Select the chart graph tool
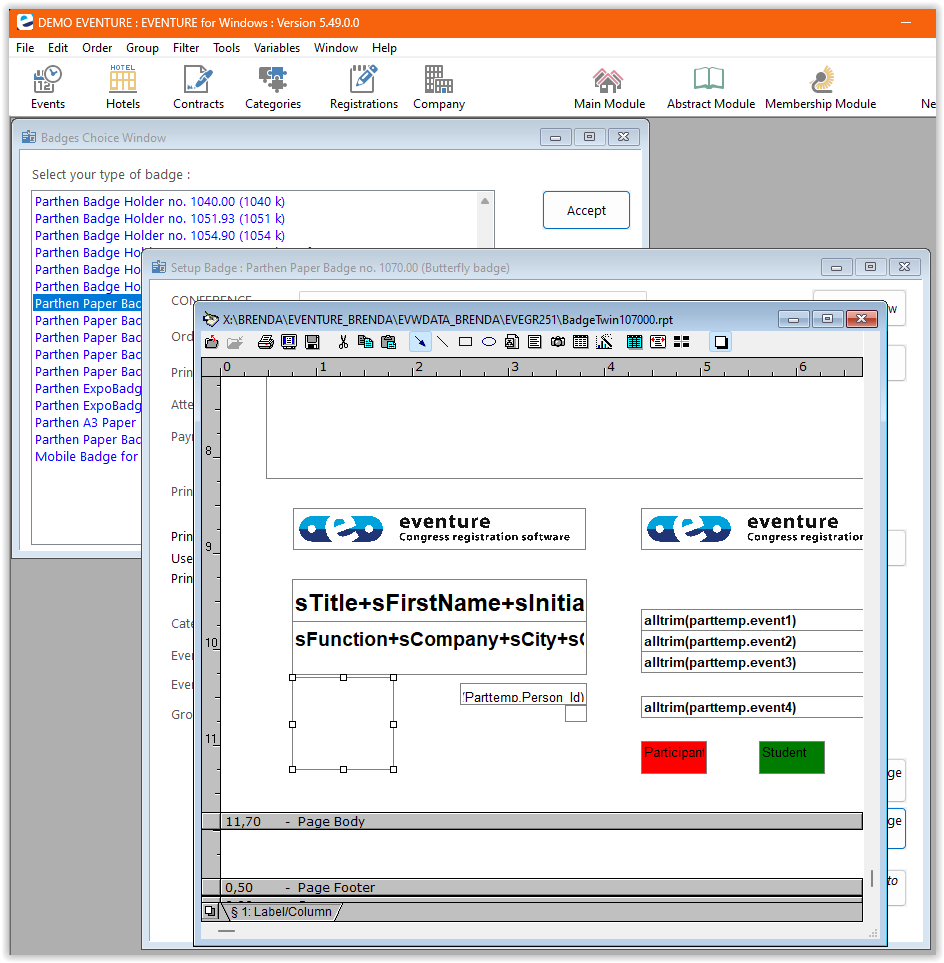 click(x=604, y=342)
